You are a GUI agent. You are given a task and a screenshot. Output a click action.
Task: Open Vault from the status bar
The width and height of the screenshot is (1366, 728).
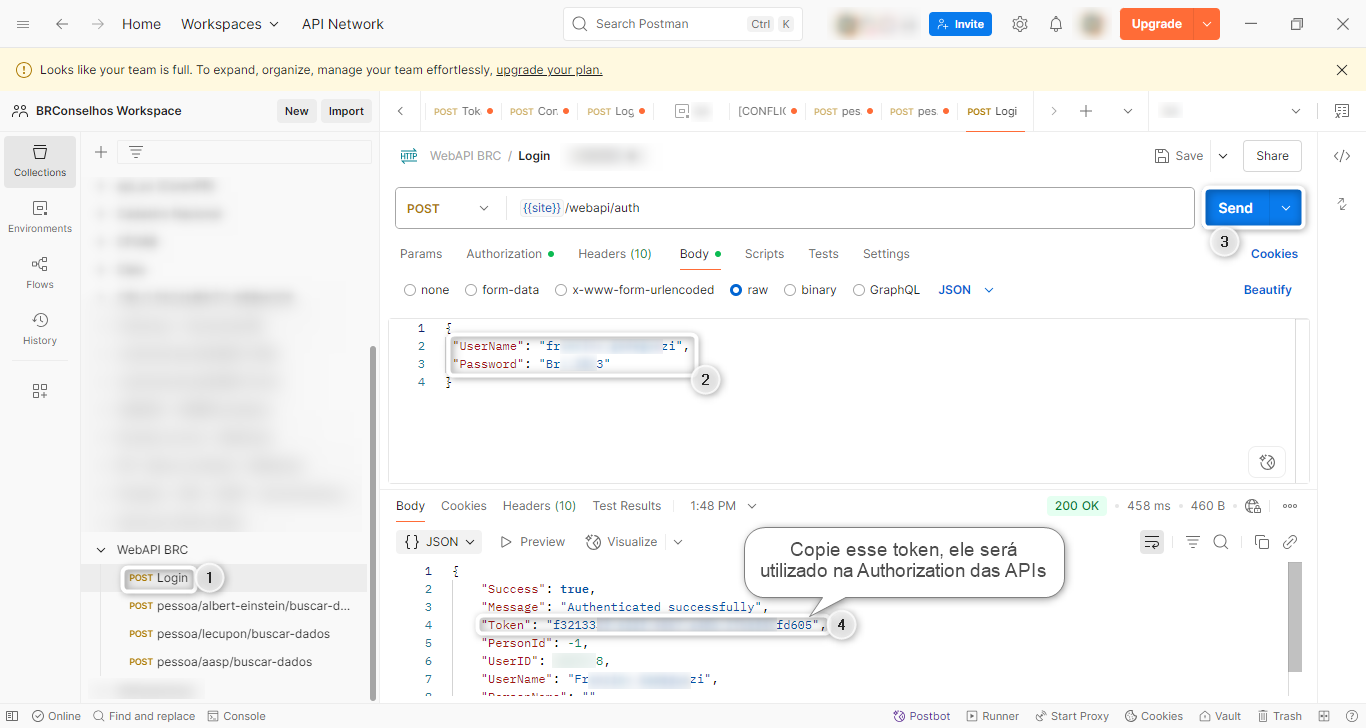click(1219, 716)
